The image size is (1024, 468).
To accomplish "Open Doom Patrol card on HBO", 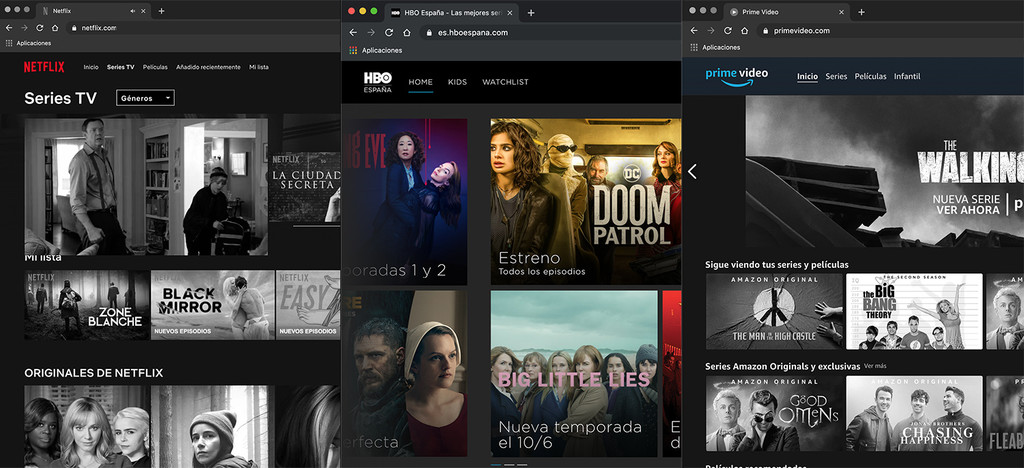I will click(586, 202).
